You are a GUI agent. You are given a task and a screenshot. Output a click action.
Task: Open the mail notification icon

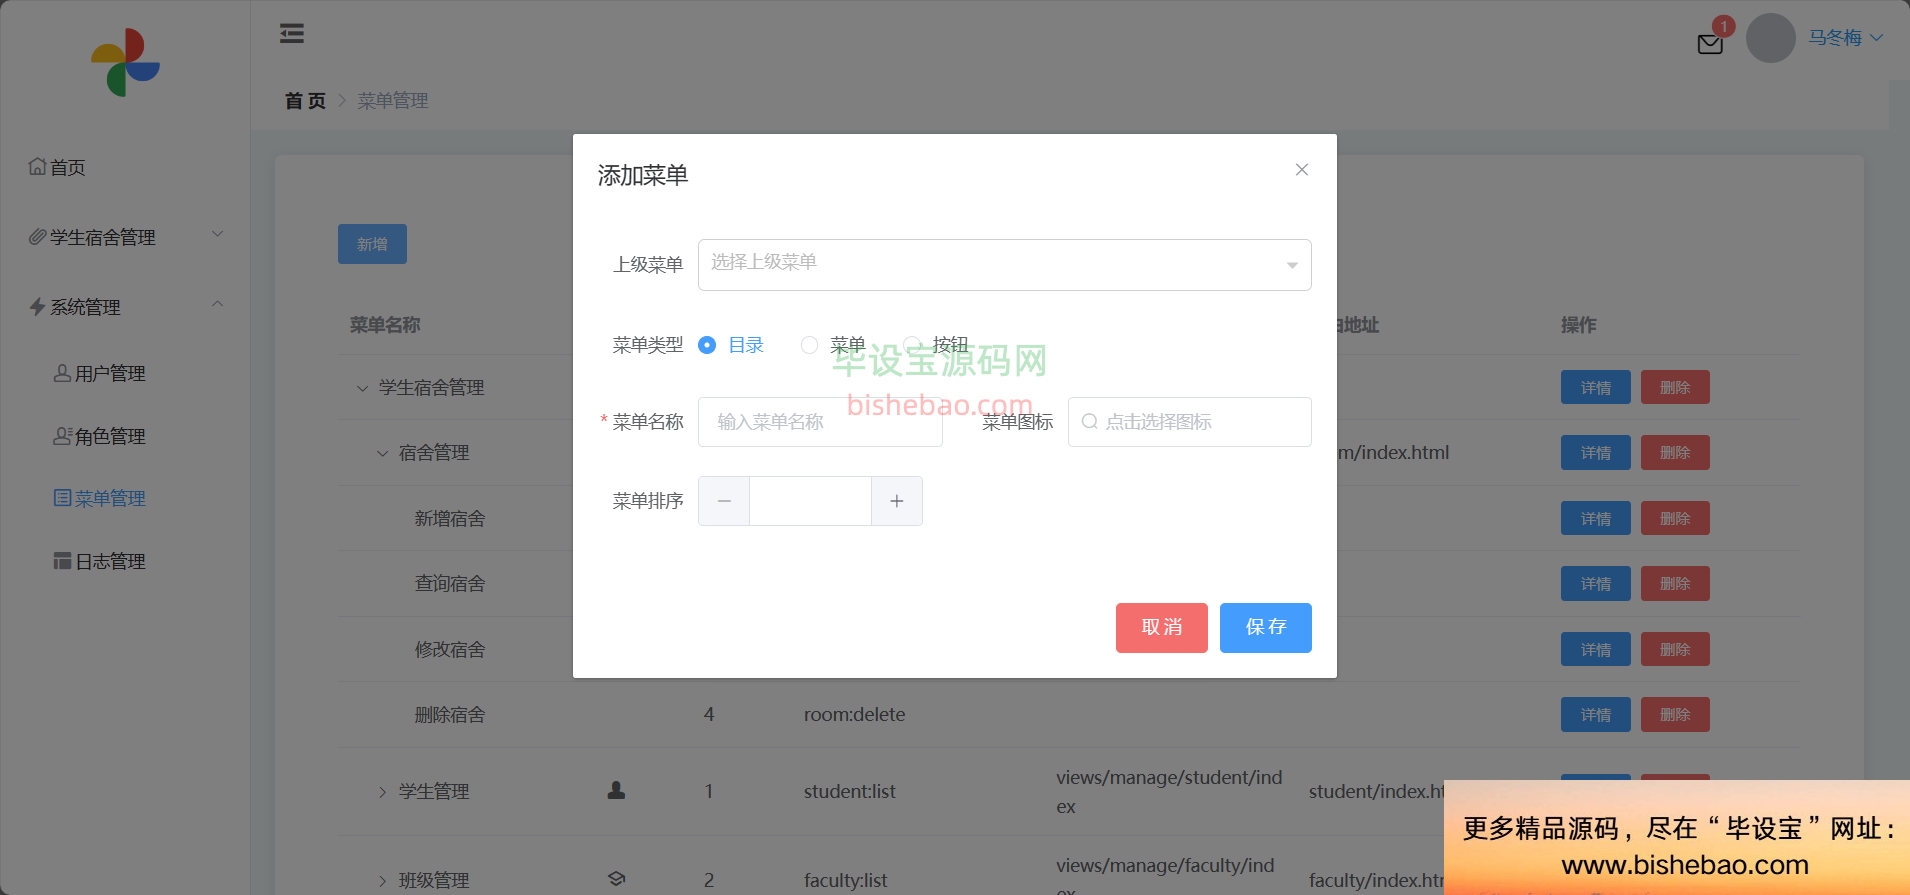tap(1710, 44)
